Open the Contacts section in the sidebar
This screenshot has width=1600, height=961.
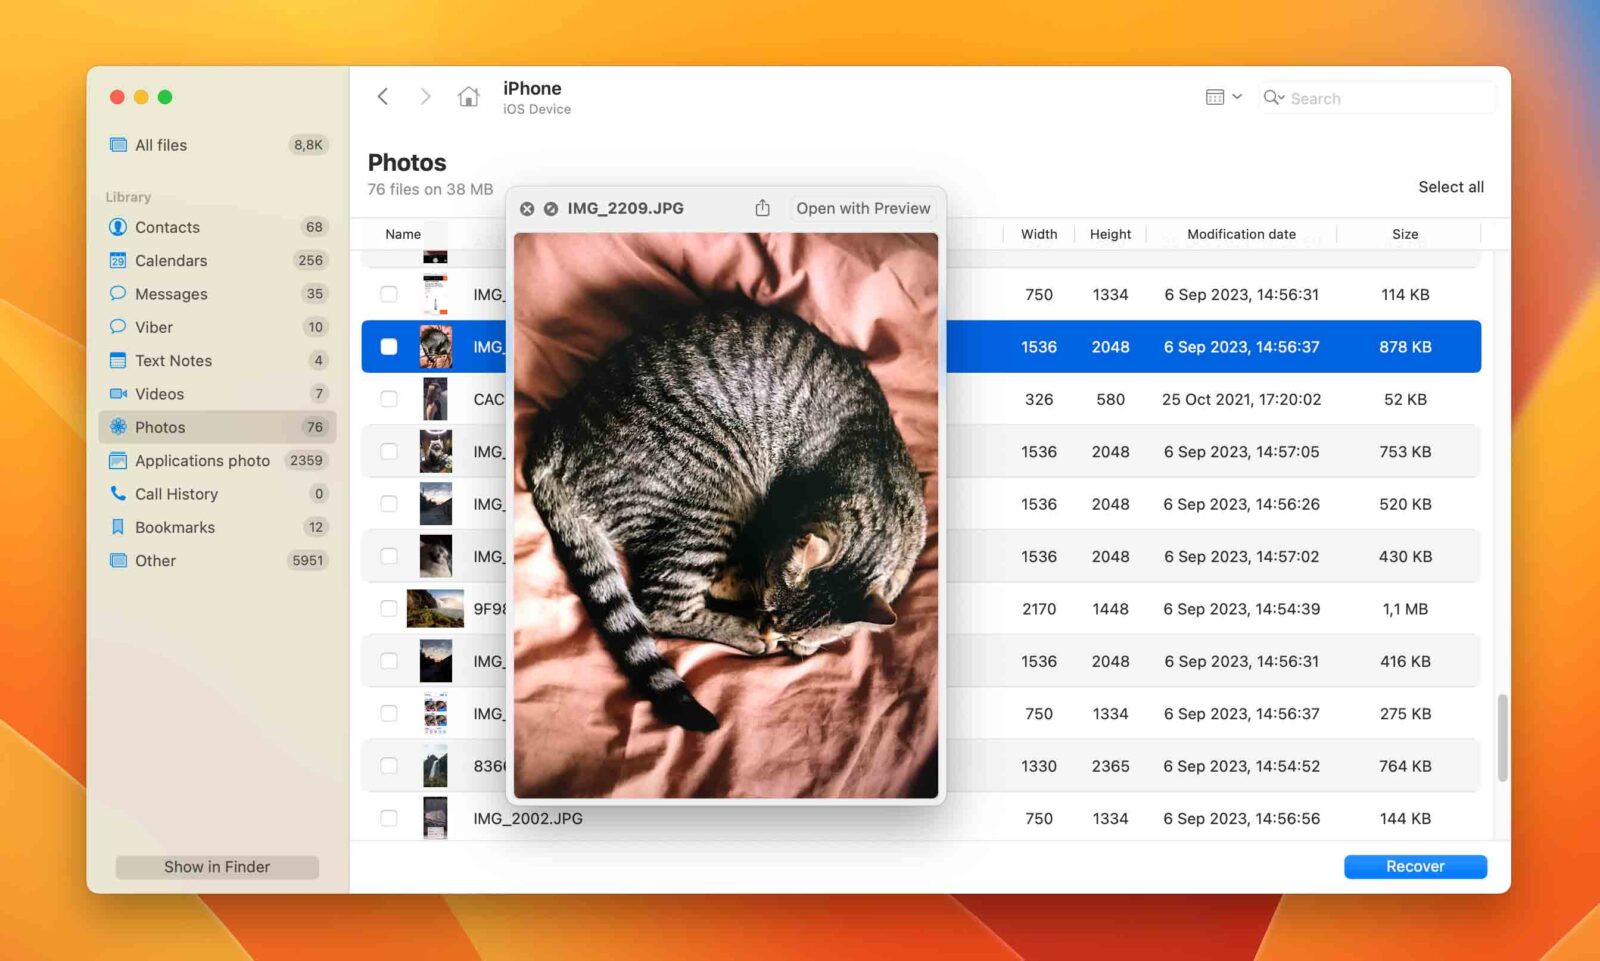(167, 227)
